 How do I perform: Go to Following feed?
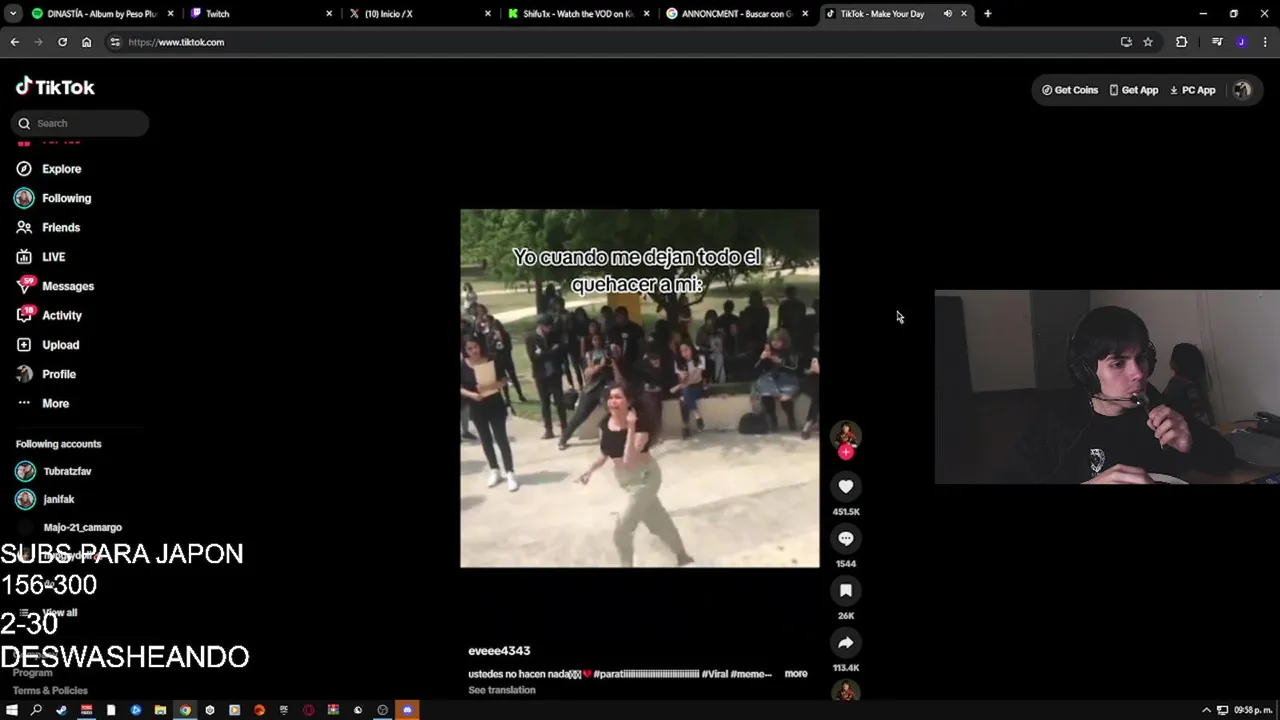click(66, 198)
